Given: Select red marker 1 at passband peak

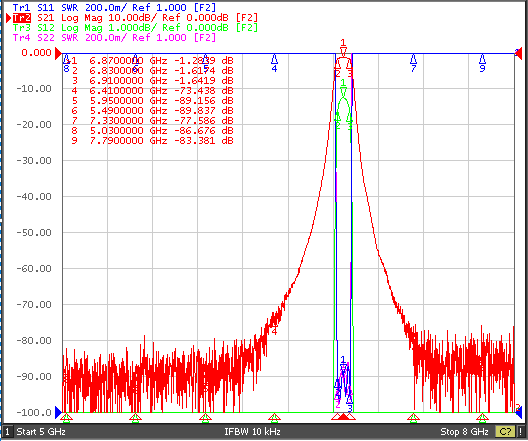Looking at the screenshot, I should coord(343,48).
